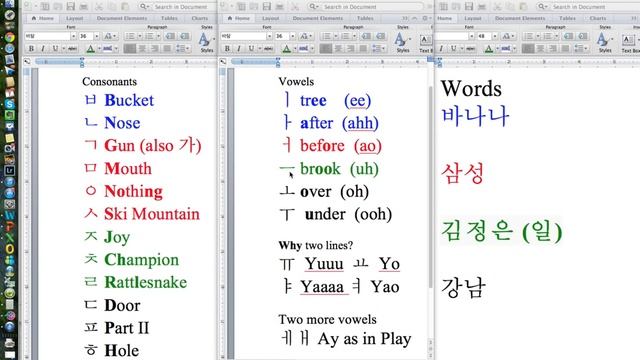Open Layout tab in Words window
This screenshot has height=360, width=640.
(473, 18)
